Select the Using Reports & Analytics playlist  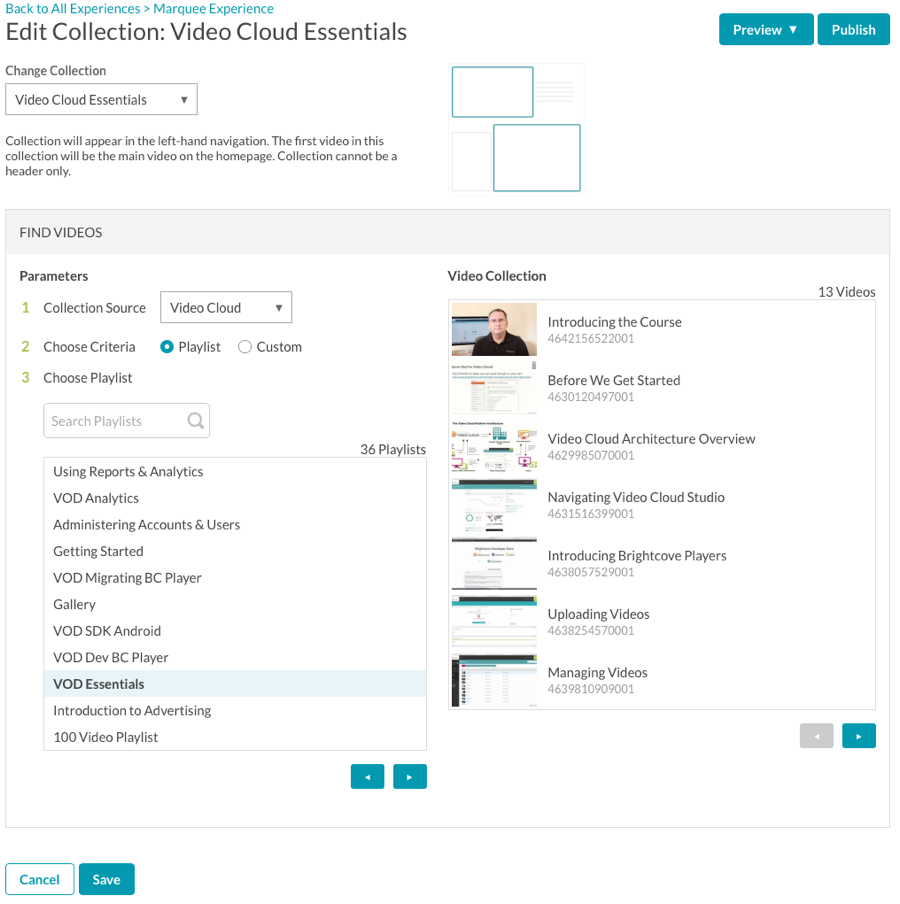coord(235,472)
